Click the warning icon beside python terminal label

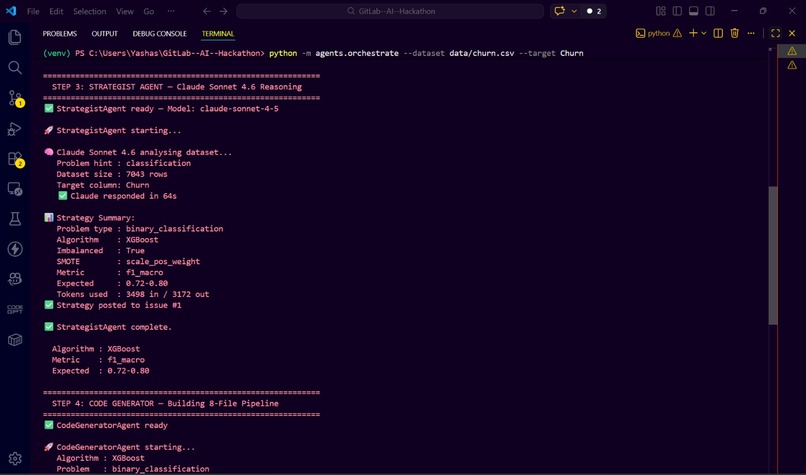677,33
